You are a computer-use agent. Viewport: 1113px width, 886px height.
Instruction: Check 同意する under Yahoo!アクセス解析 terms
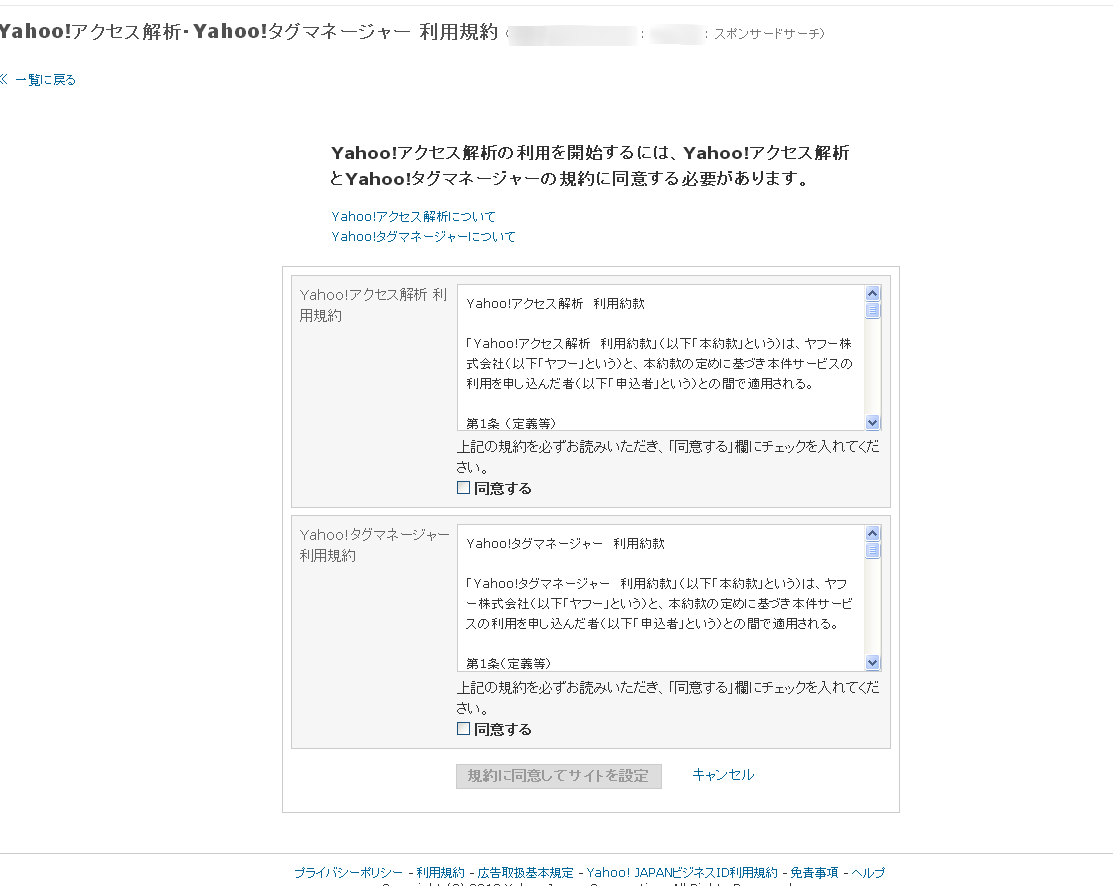[464, 488]
